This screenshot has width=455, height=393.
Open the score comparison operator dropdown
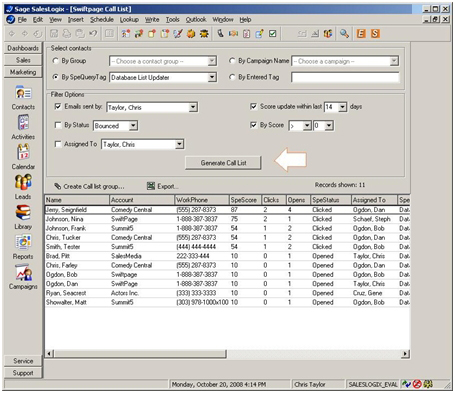tap(307, 126)
